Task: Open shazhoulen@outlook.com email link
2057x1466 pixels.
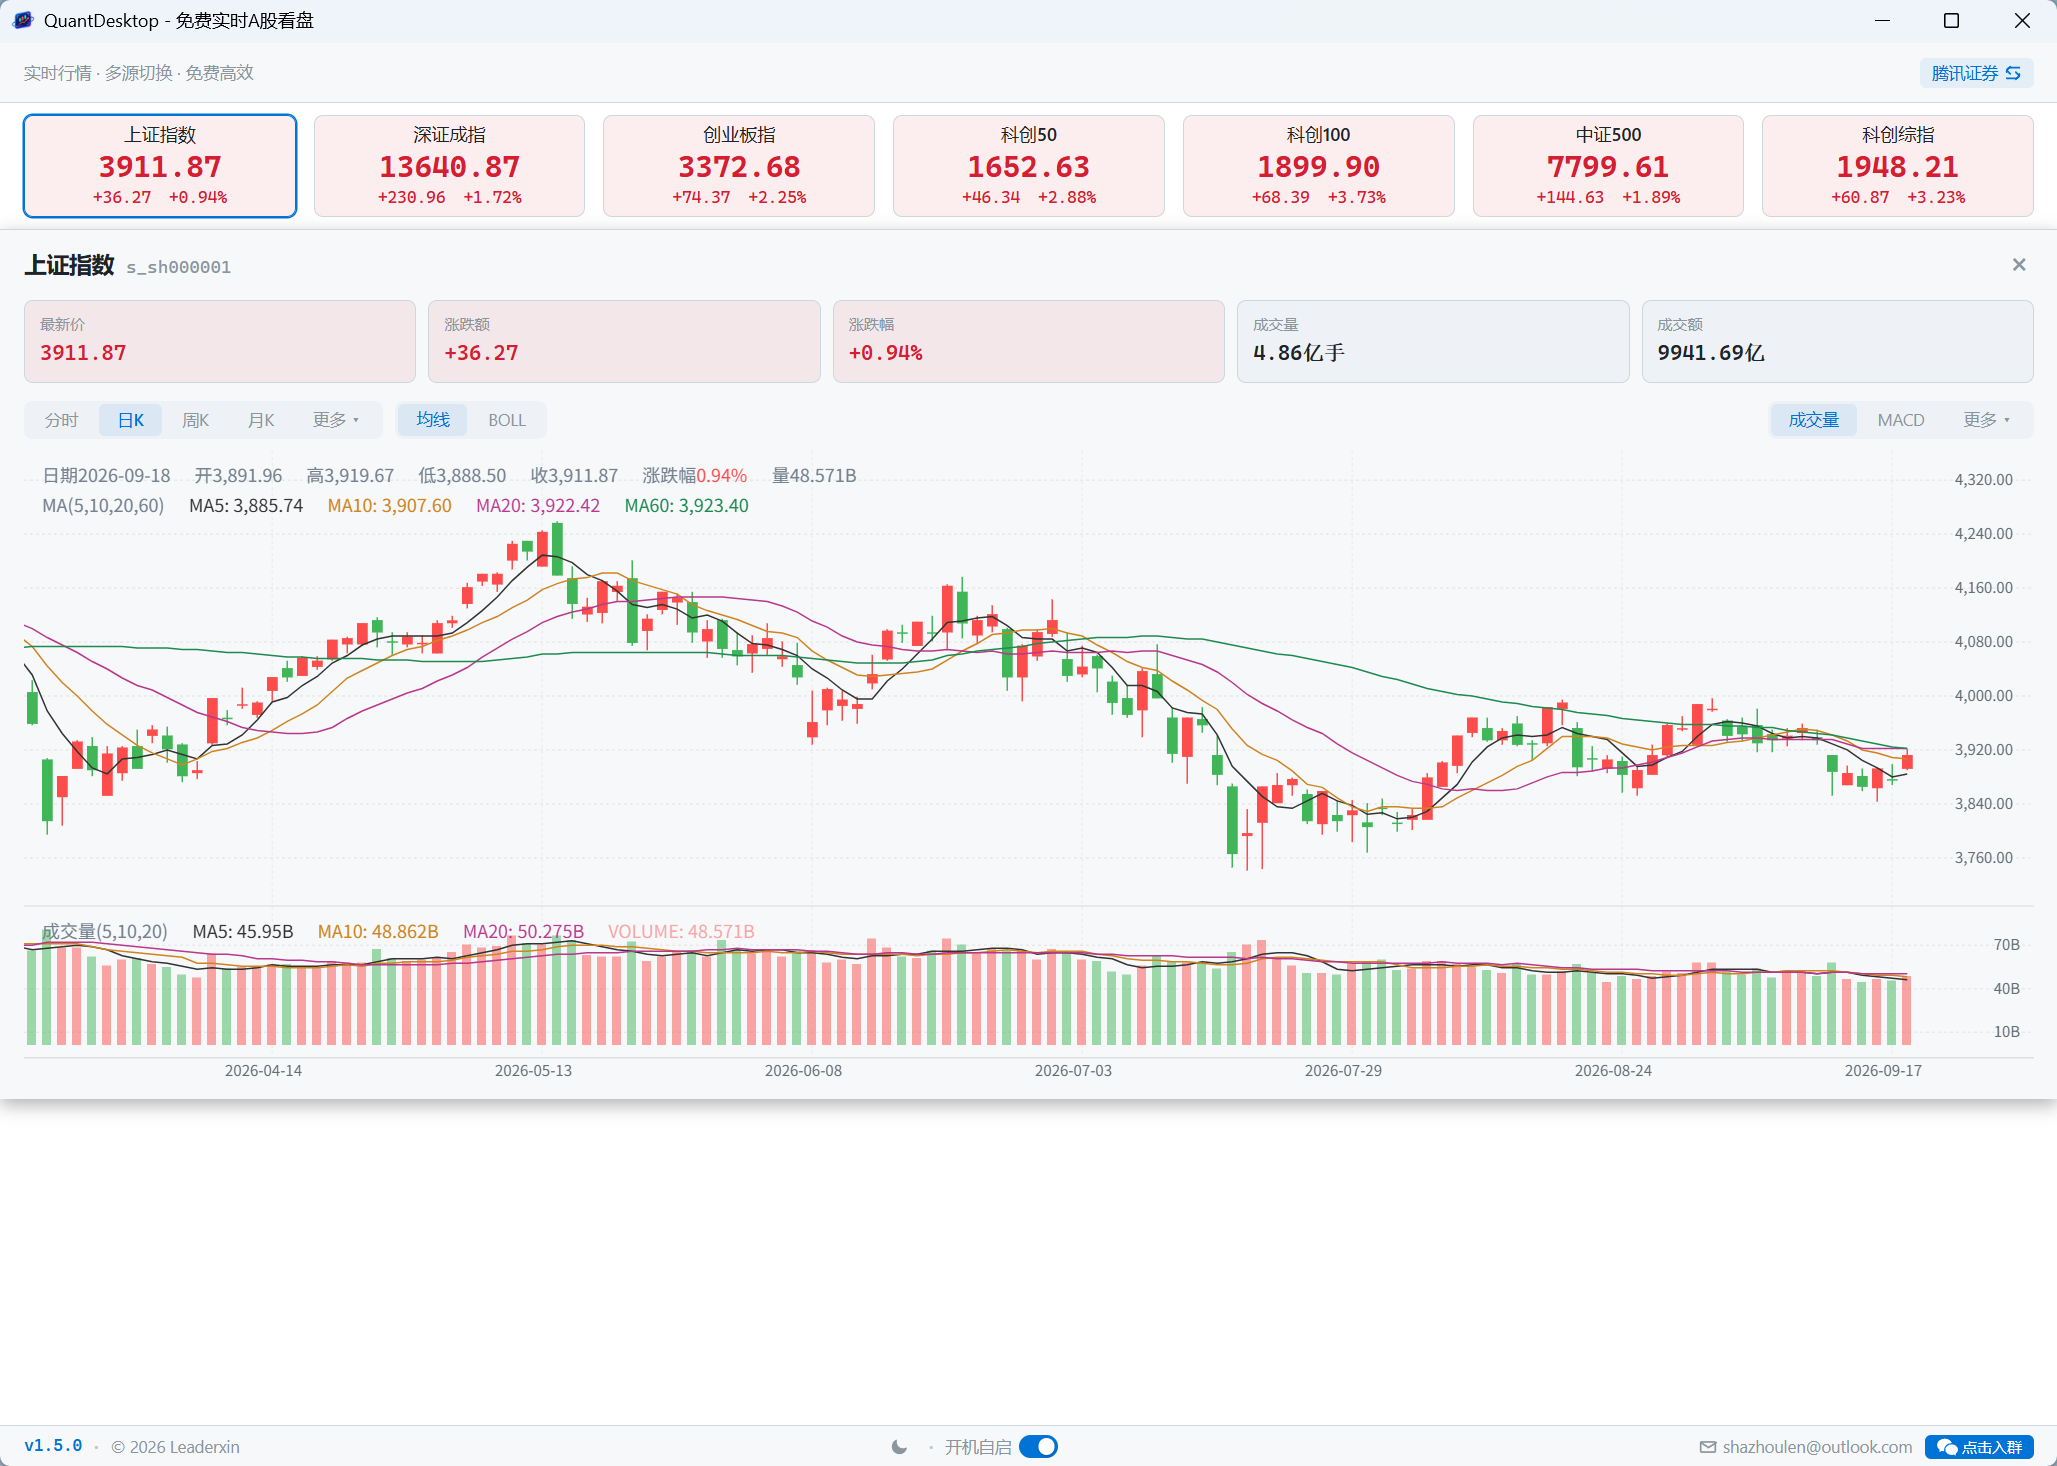Action: (x=1817, y=1447)
